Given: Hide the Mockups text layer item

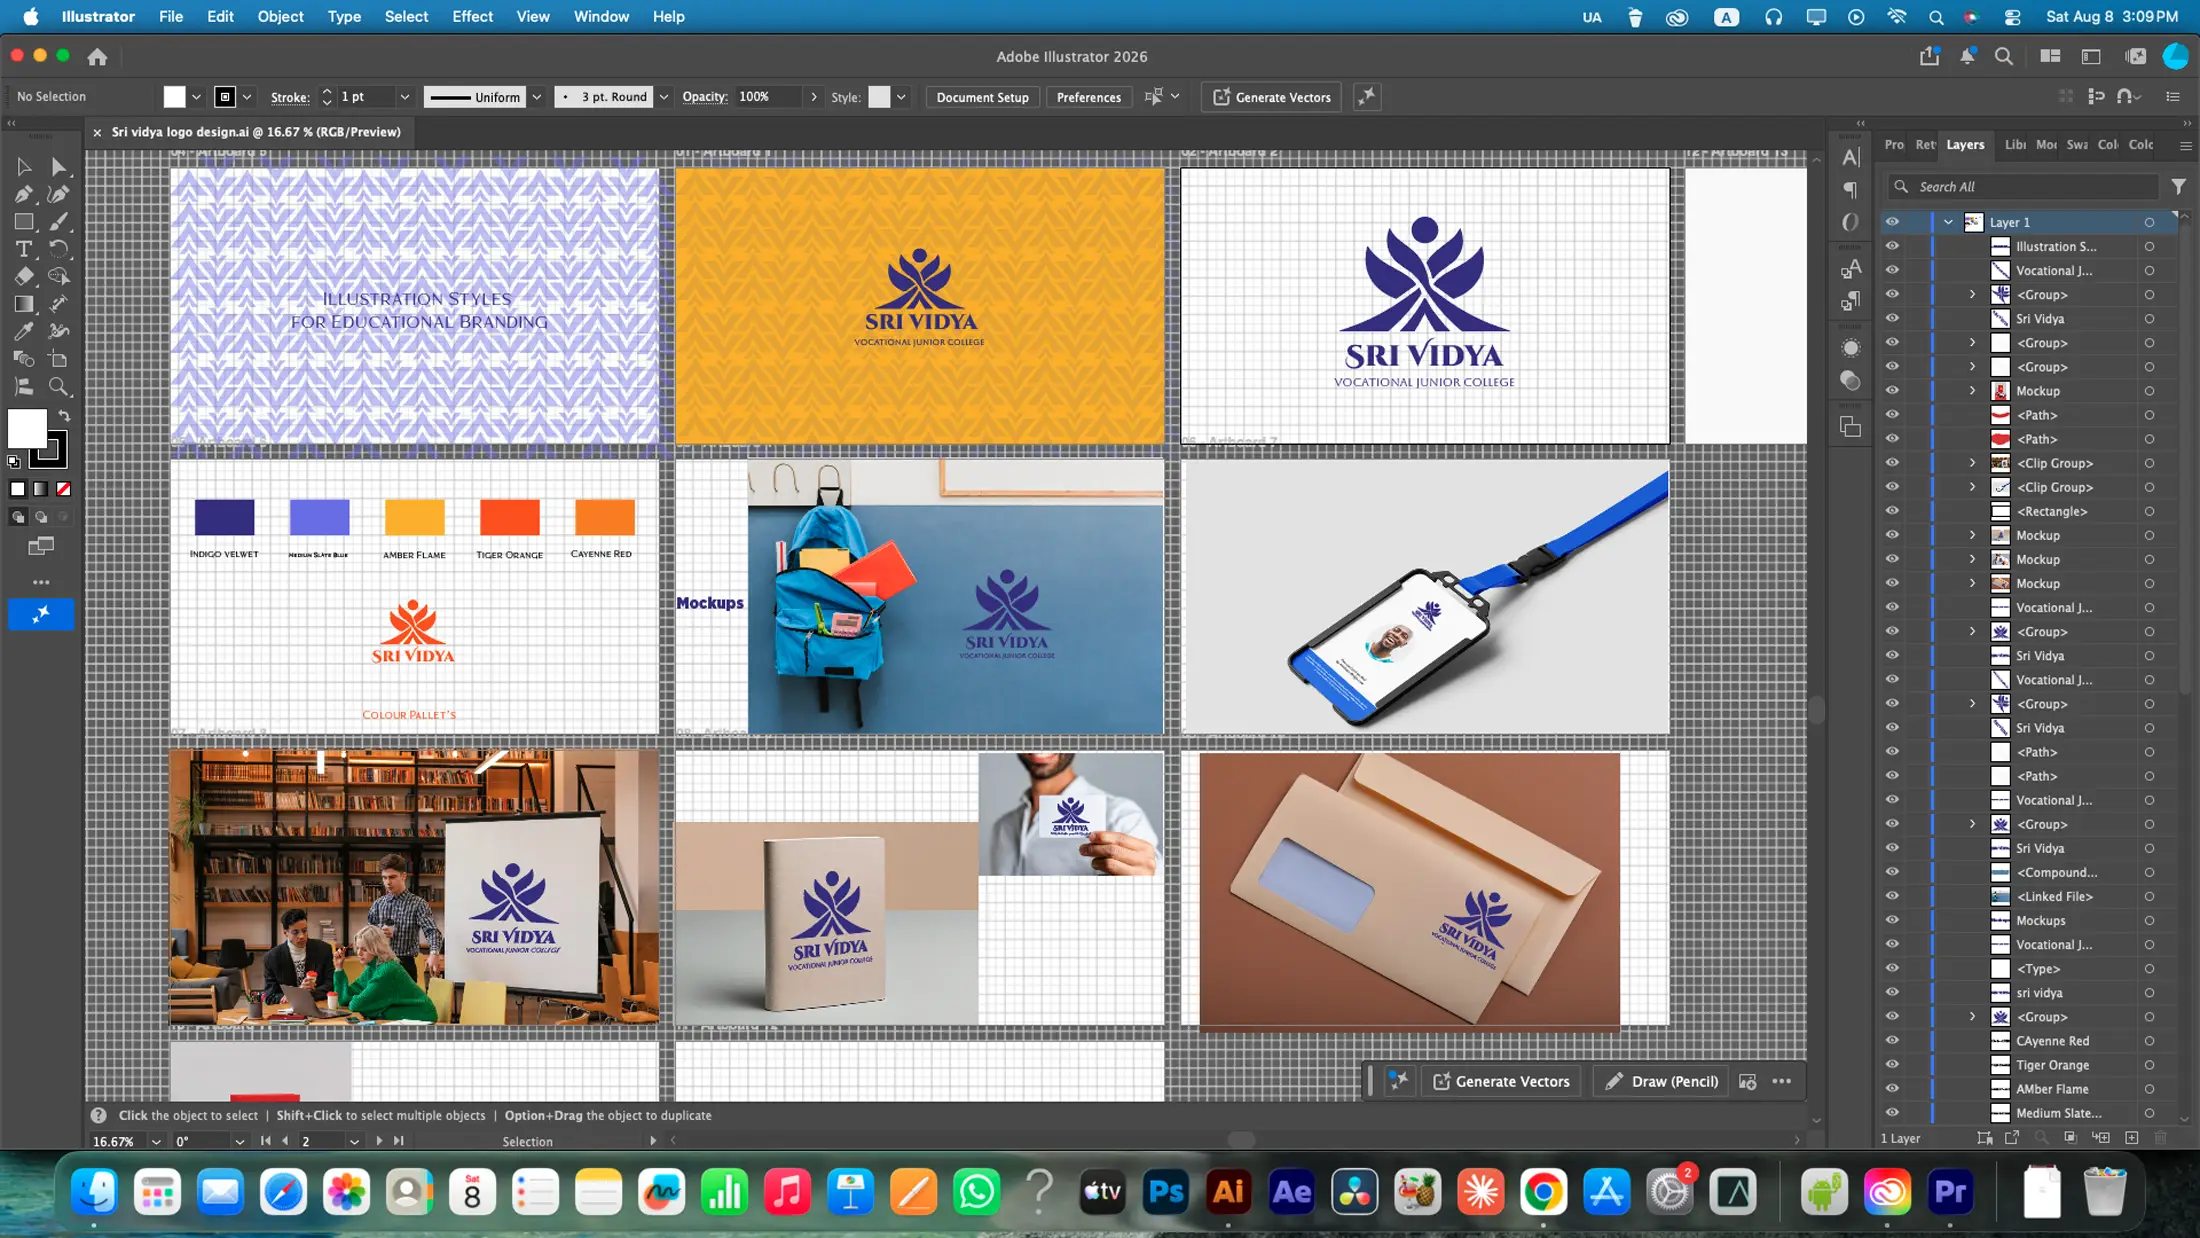Looking at the screenshot, I should pyautogui.click(x=1892, y=920).
